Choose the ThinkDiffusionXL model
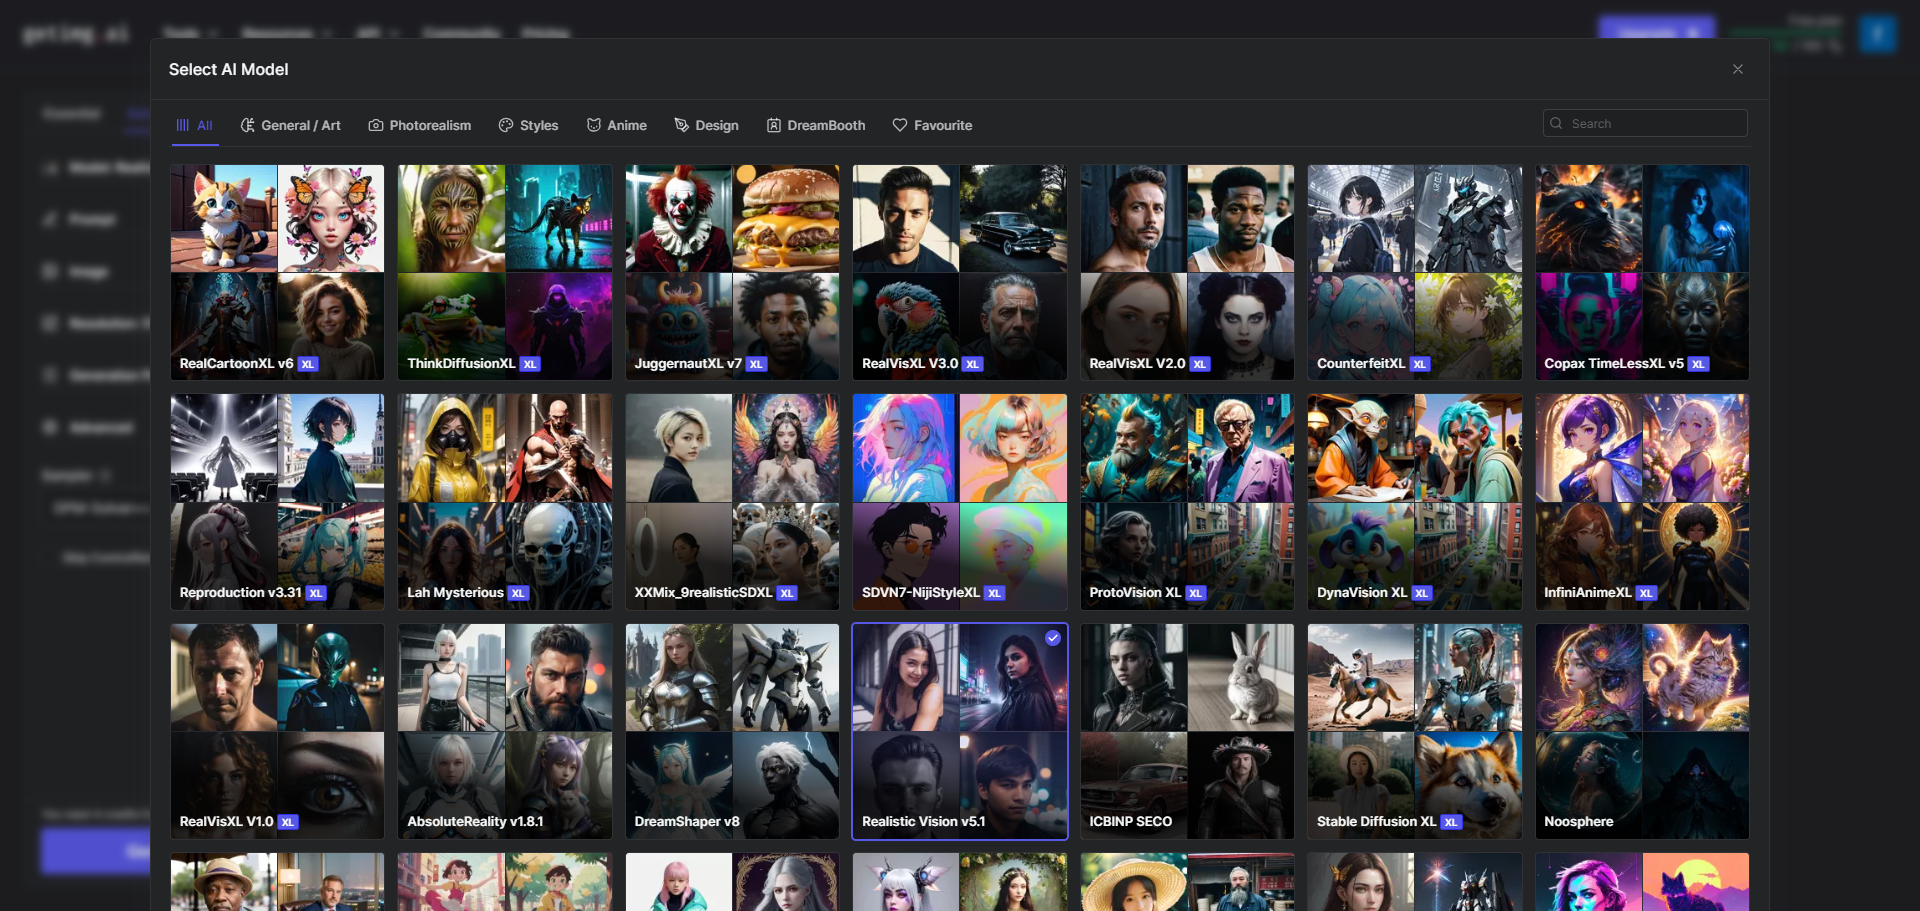This screenshot has height=911, width=1920. click(505, 272)
